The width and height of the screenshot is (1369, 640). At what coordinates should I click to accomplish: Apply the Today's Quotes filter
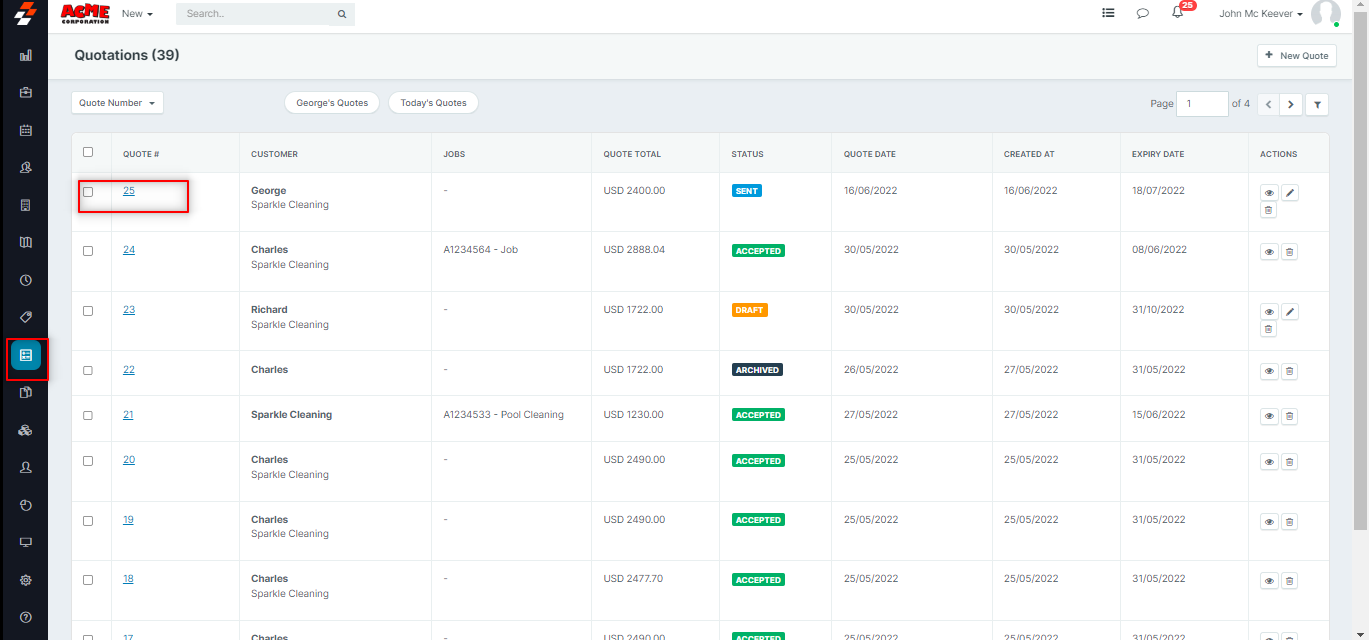(433, 103)
